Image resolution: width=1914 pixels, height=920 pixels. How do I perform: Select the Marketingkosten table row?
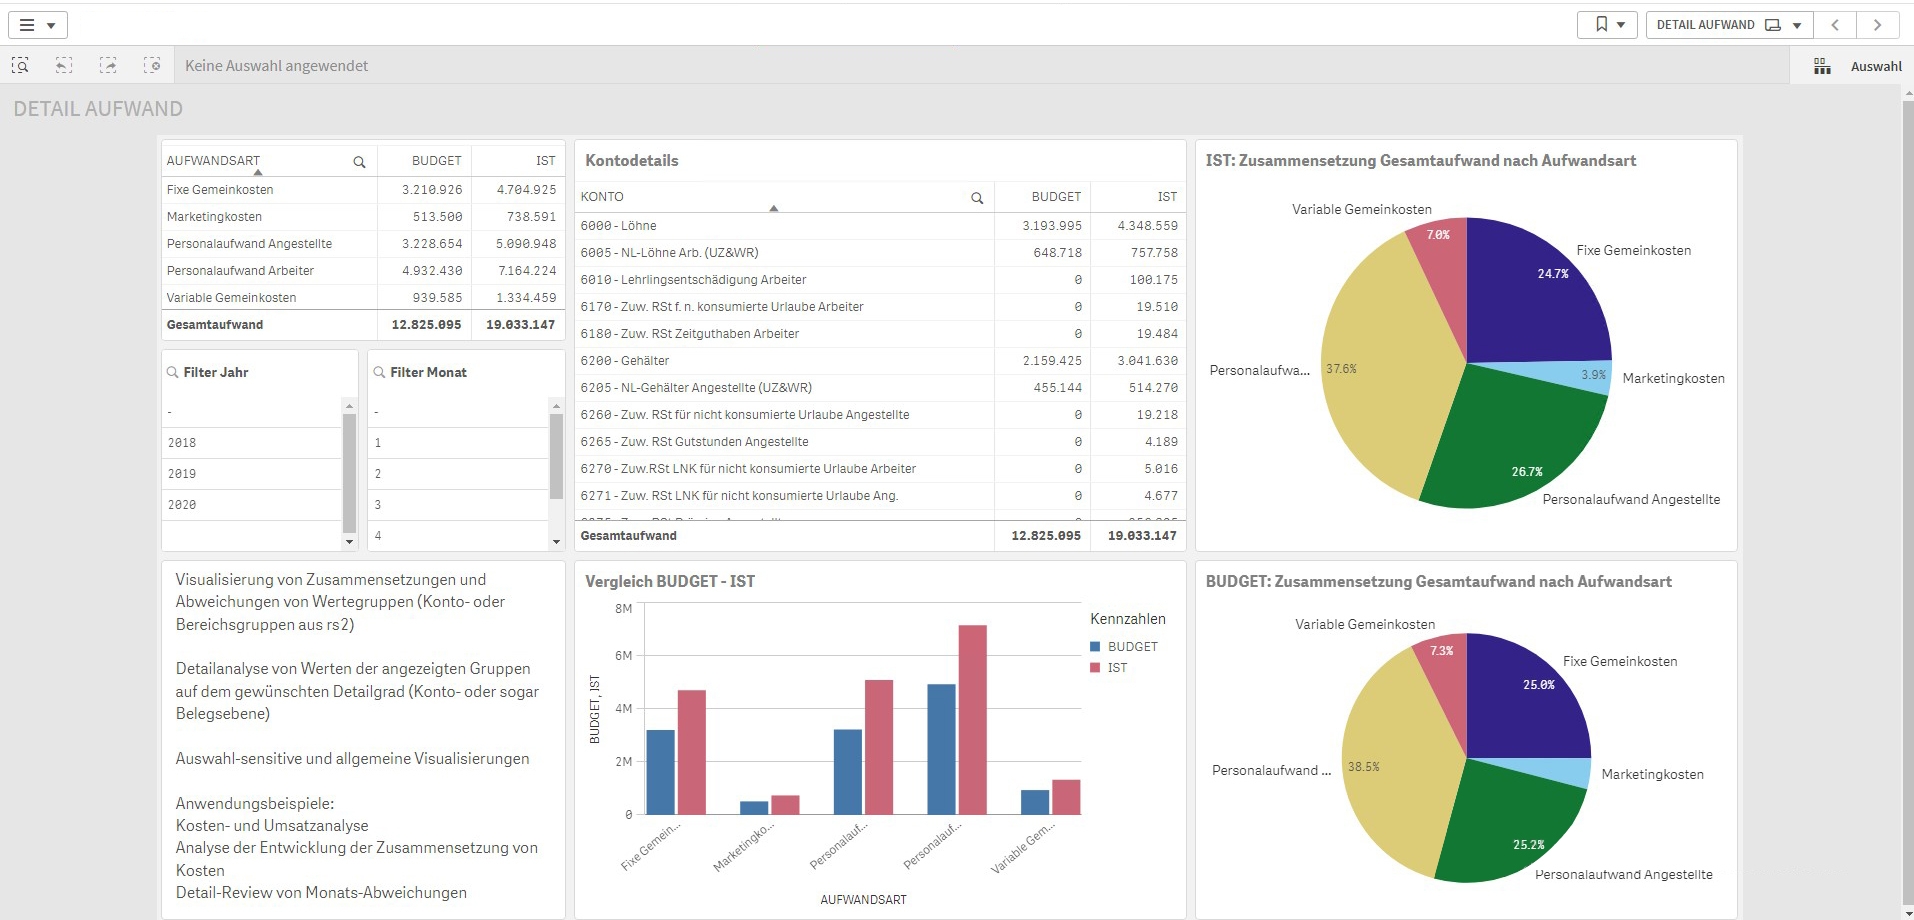coord(362,216)
